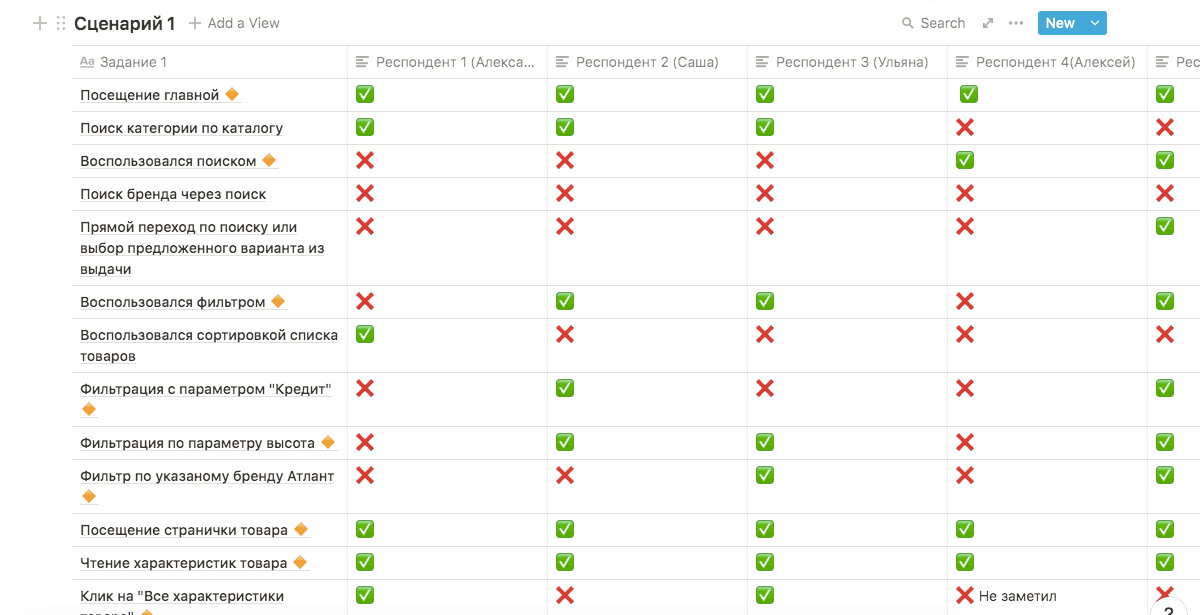Open the dropdown arrow beside New button
This screenshot has width=1200, height=615.
pos(1095,23)
